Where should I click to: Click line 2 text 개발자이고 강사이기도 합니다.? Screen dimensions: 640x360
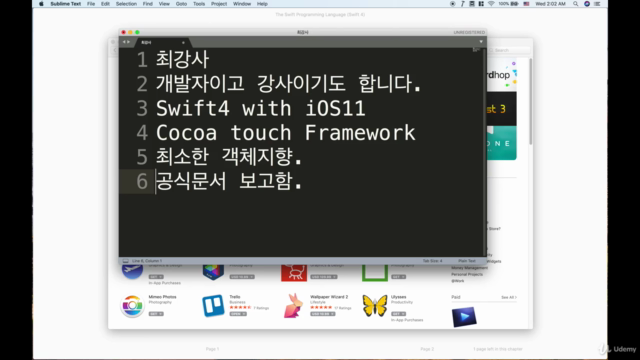click(288, 84)
